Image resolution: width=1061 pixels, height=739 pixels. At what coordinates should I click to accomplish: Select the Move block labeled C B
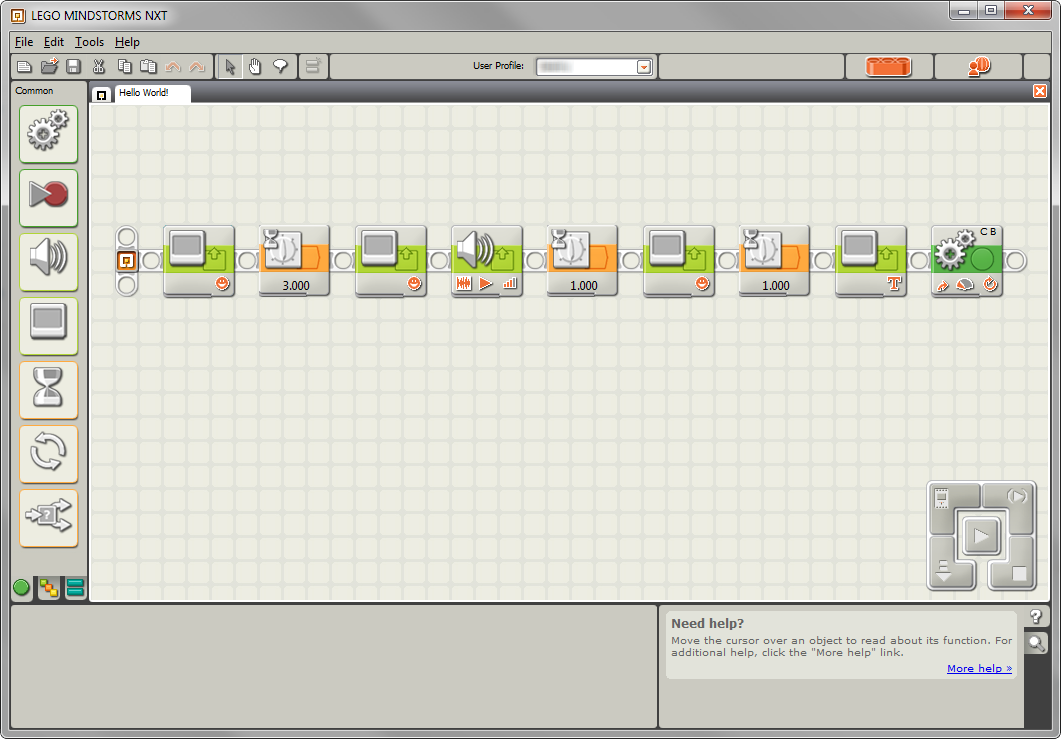coord(967,261)
